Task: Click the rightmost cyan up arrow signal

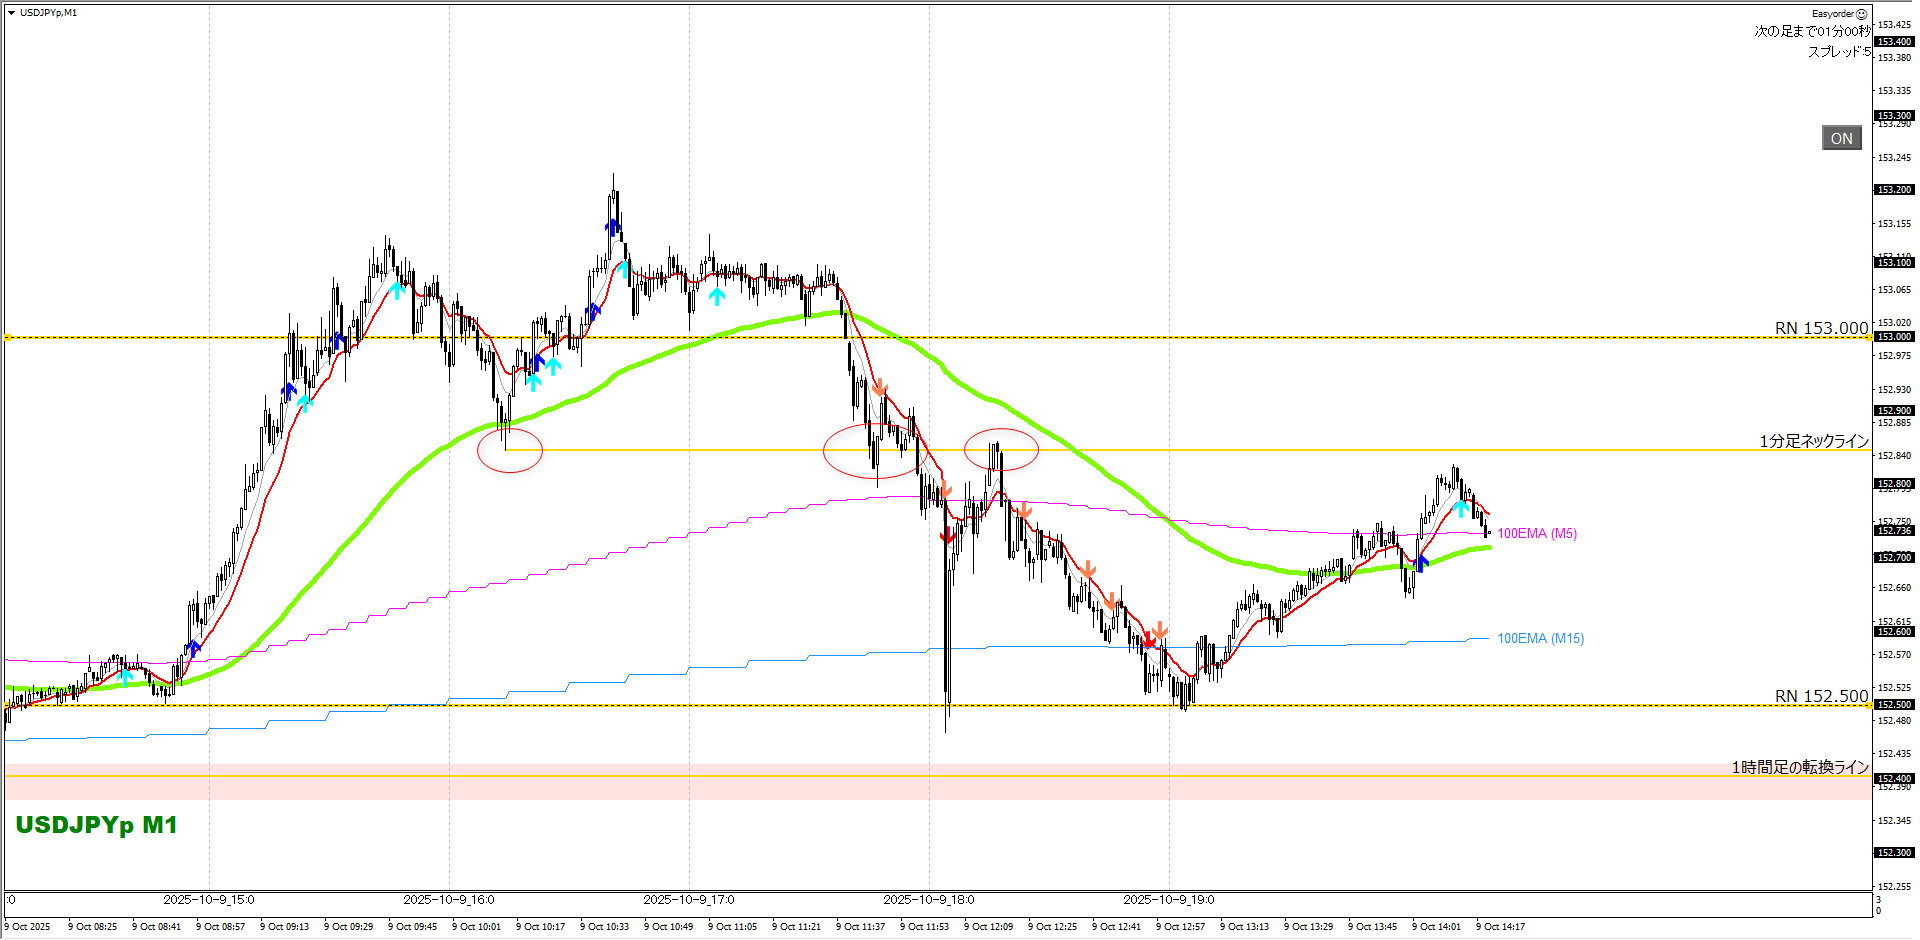Action: 1462,508
